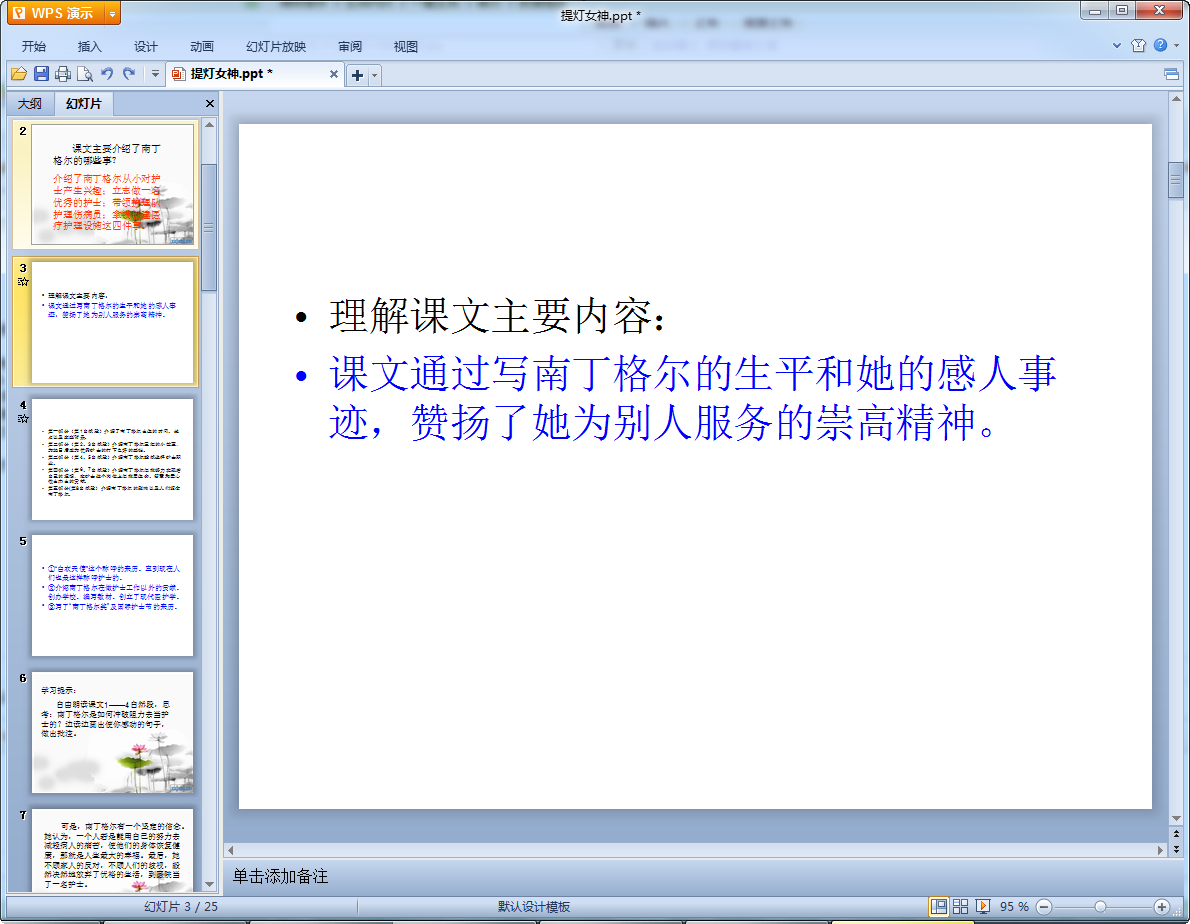The image size is (1190, 924).
Task: Zoom out with the minus button
Action: coord(1044,907)
